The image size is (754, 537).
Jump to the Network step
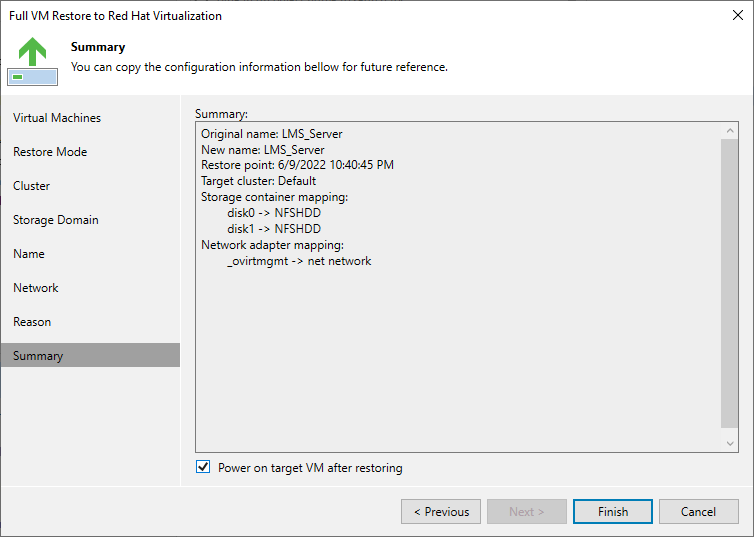click(36, 288)
